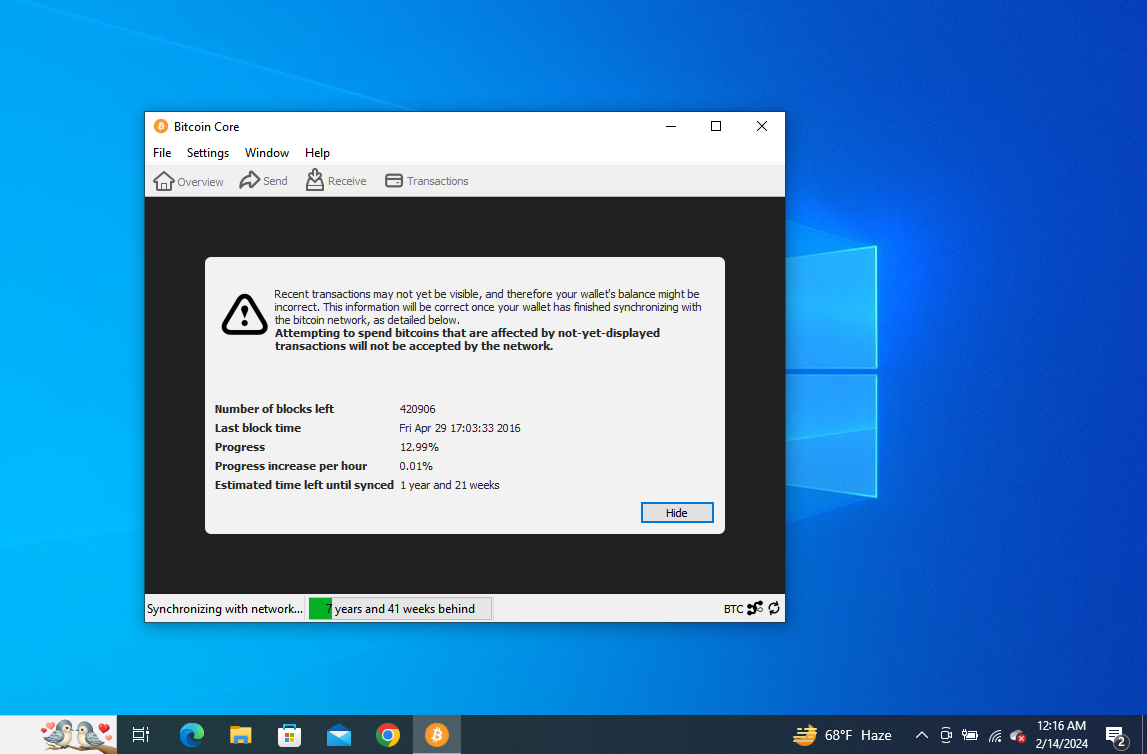The width and height of the screenshot is (1147, 754).
Task: Open the 68°F Haze weather widget
Action: (x=843, y=735)
